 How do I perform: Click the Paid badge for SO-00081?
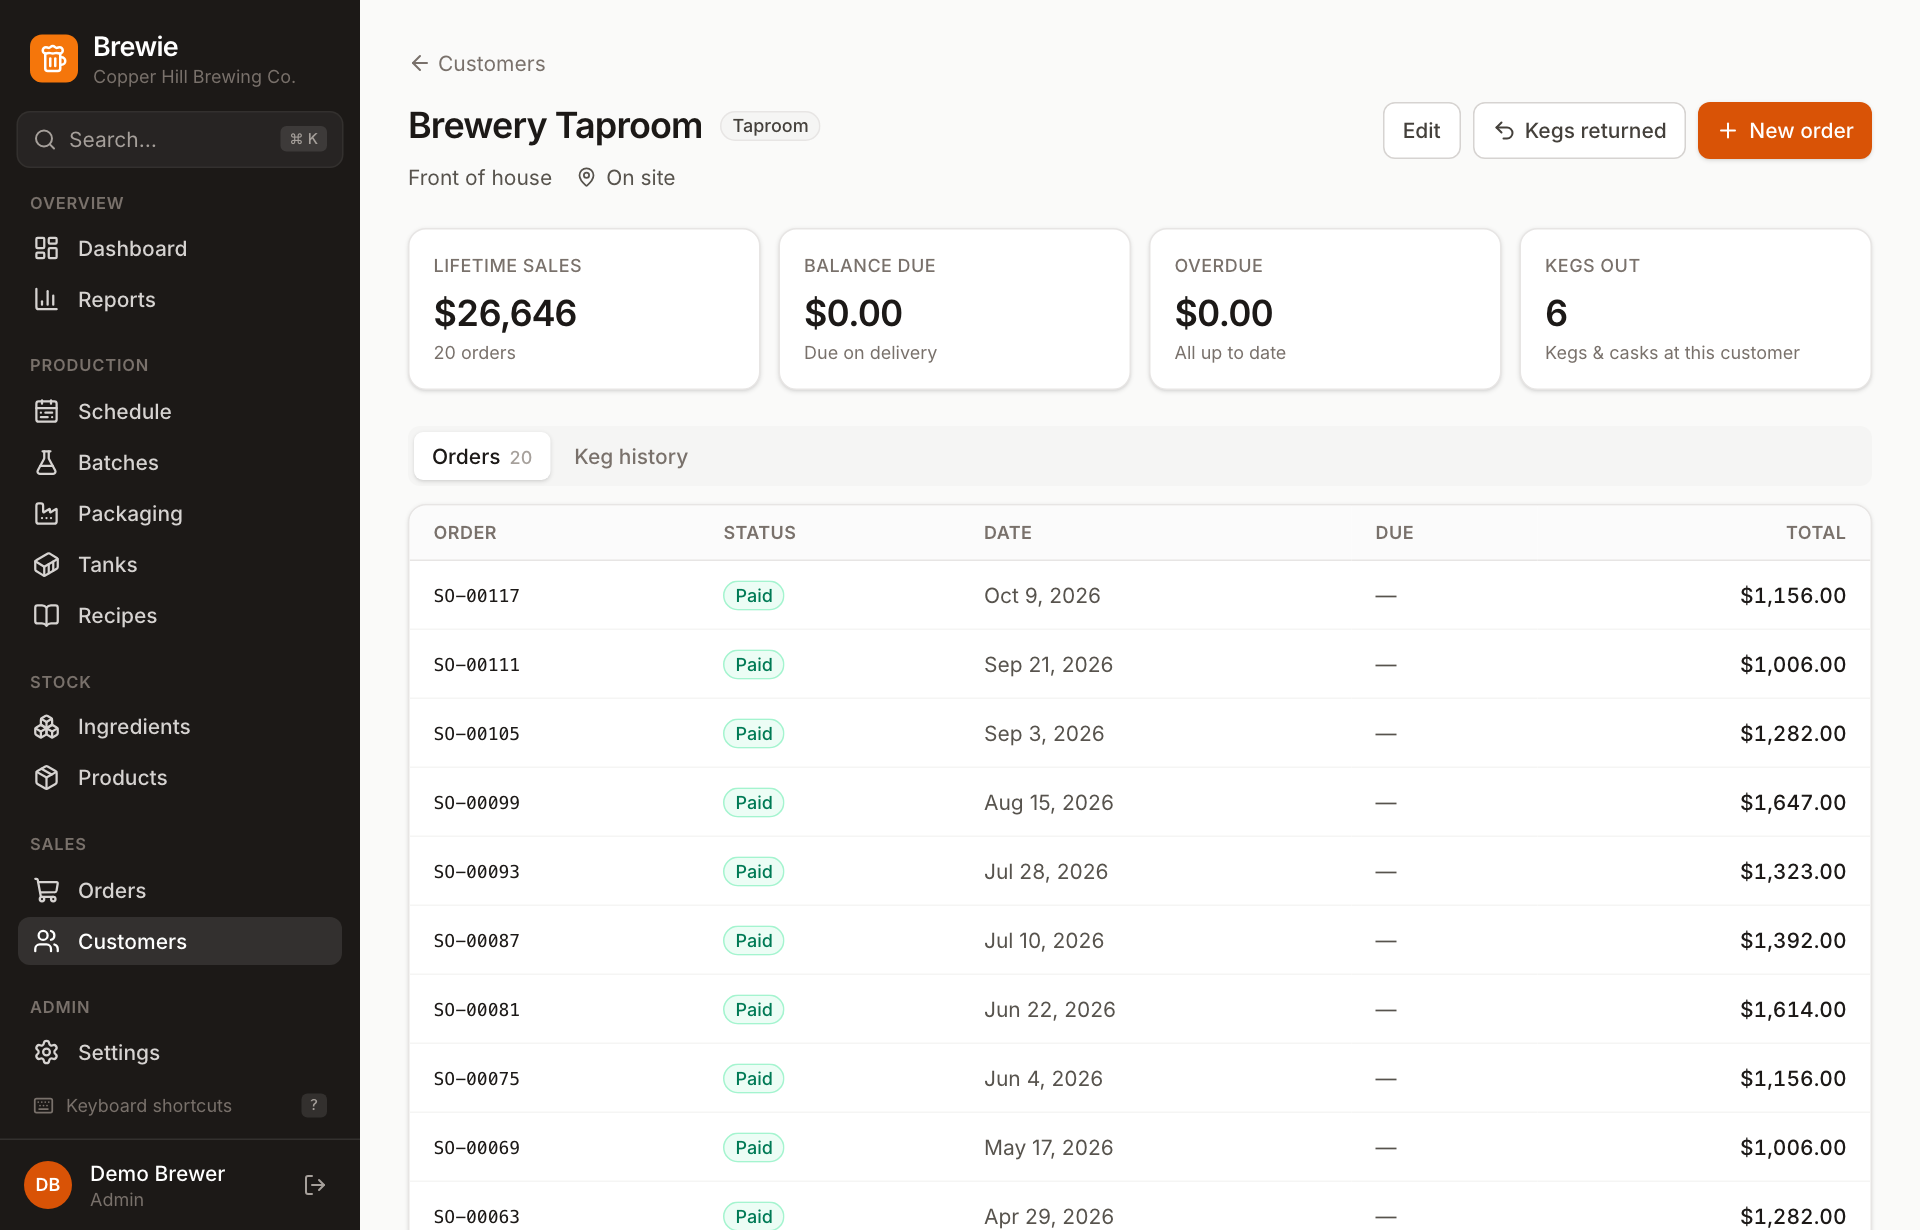pos(753,1009)
